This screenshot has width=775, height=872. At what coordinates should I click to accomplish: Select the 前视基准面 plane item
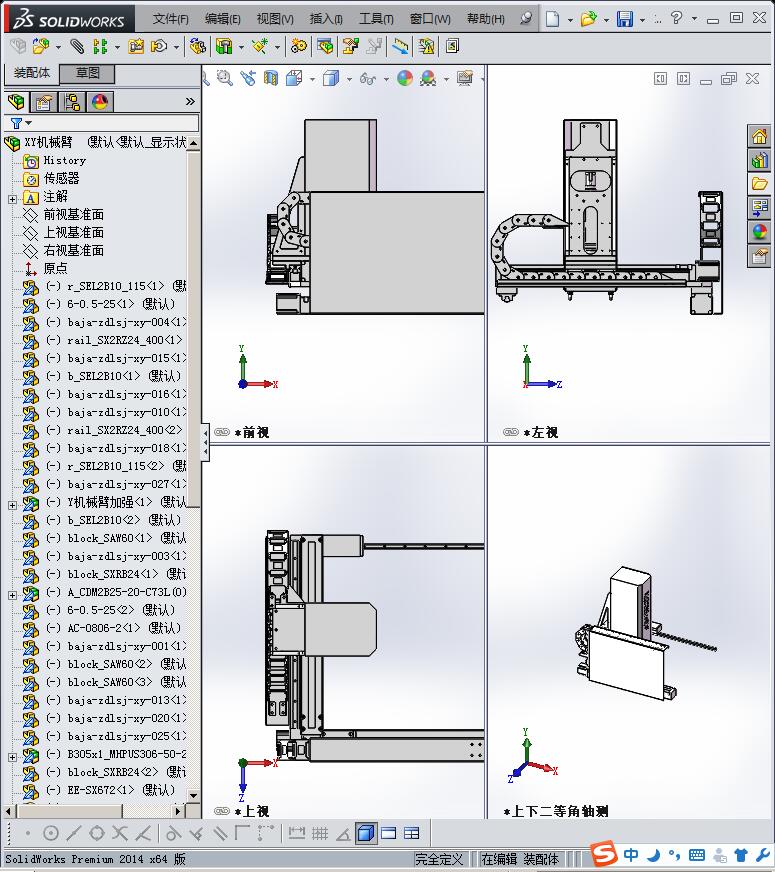coord(73,214)
